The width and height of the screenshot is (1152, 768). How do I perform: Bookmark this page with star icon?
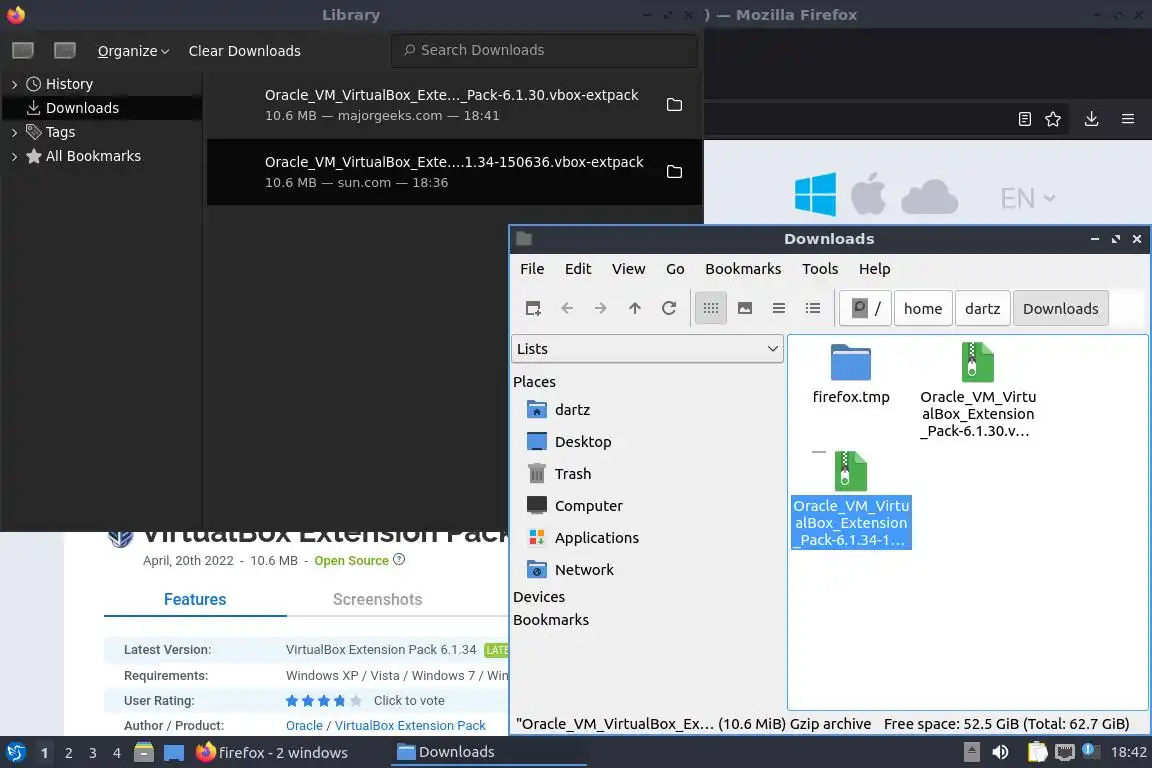point(1053,119)
